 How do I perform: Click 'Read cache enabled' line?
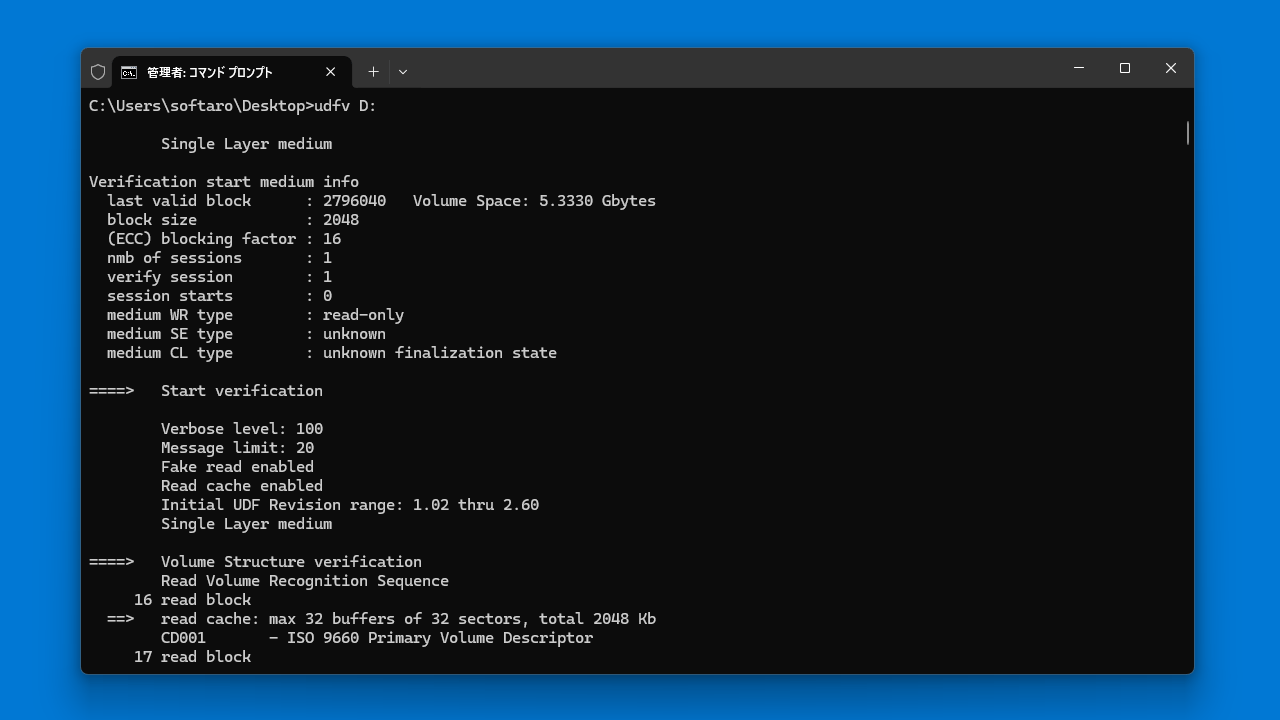pyautogui.click(x=242, y=486)
